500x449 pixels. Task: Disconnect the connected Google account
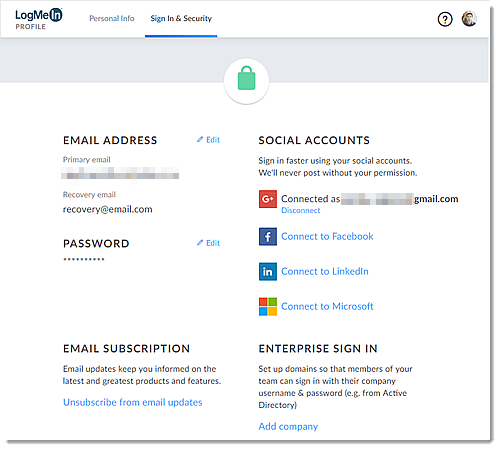[x=301, y=210]
